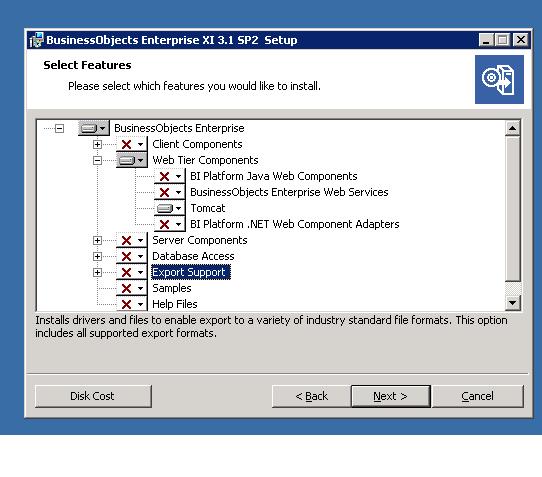Screen dimensions: 542x477
Task: Open install-state dropdown for Help Files
Action: pyautogui.click(x=132, y=304)
